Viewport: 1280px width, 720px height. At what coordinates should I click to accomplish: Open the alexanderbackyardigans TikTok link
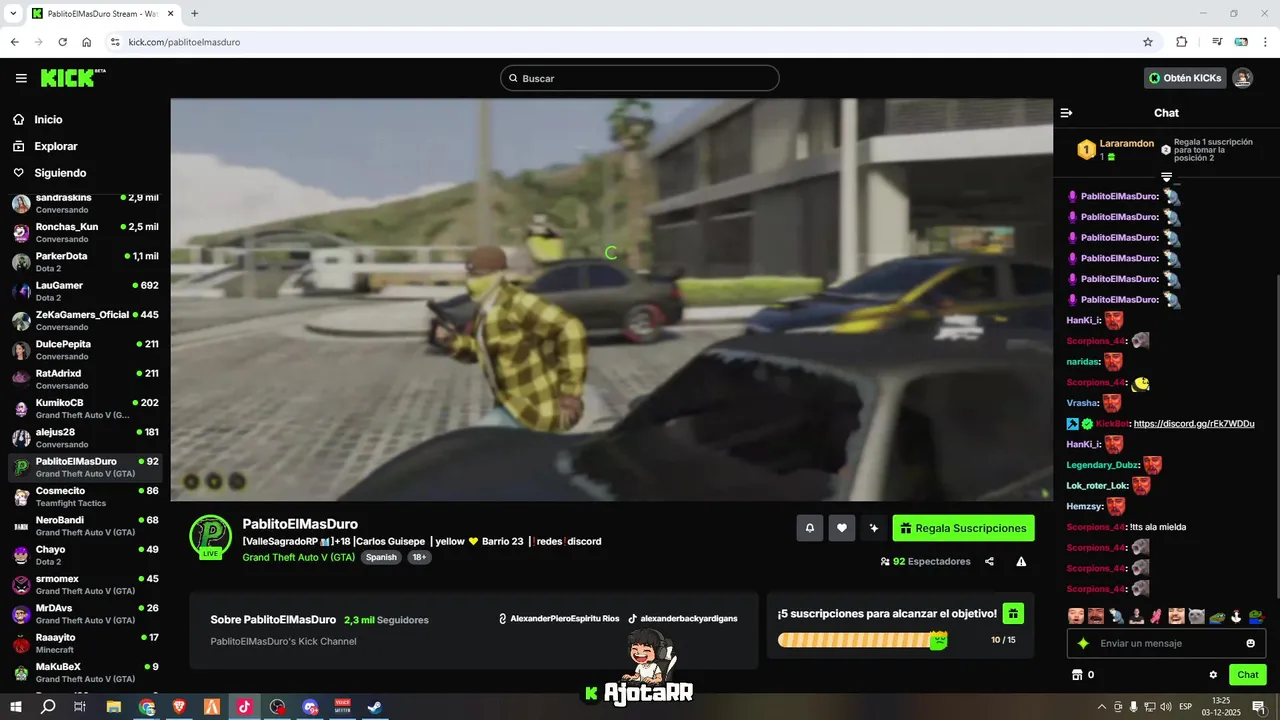click(x=683, y=619)
